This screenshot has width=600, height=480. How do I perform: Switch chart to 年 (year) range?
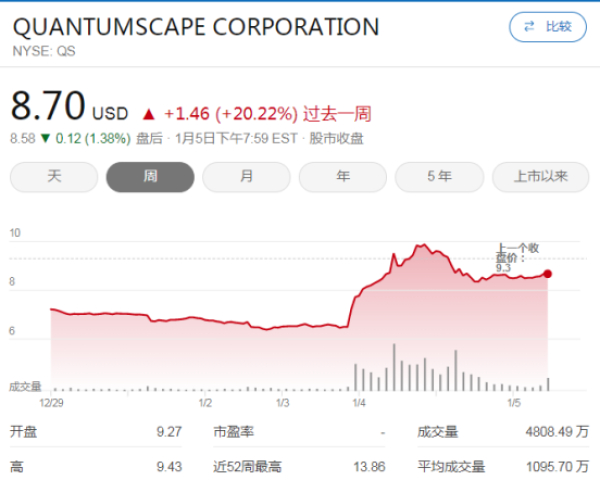[343, 177]
